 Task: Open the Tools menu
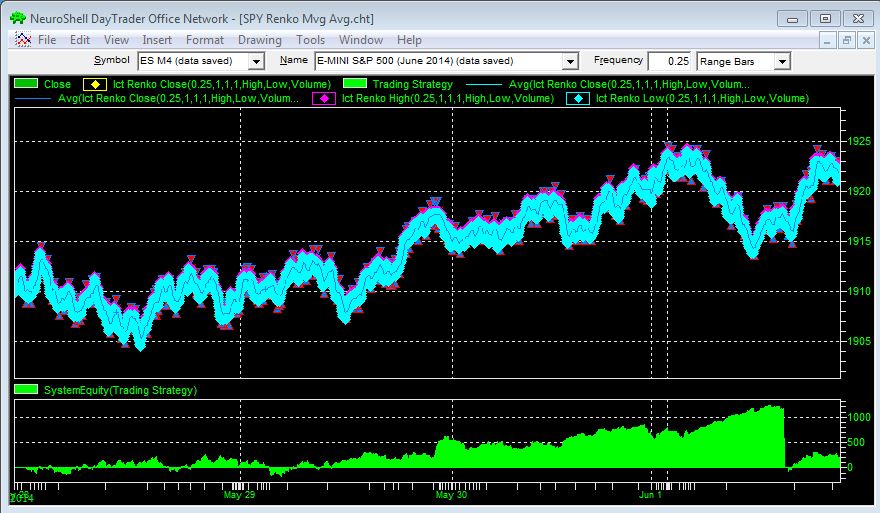pyautogui.click(x=310, y=40)
